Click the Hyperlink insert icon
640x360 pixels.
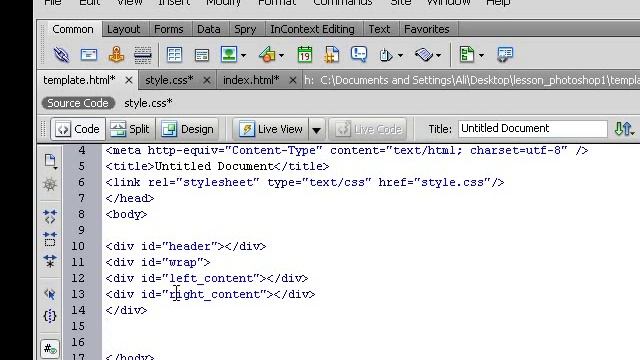(x=61, y=55)
